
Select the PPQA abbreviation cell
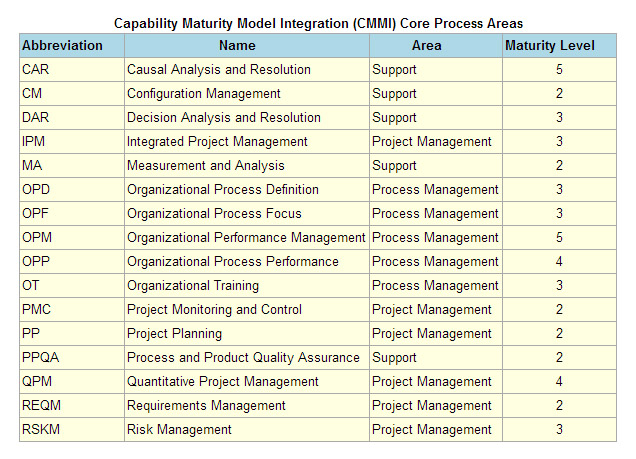coord(72,357)
